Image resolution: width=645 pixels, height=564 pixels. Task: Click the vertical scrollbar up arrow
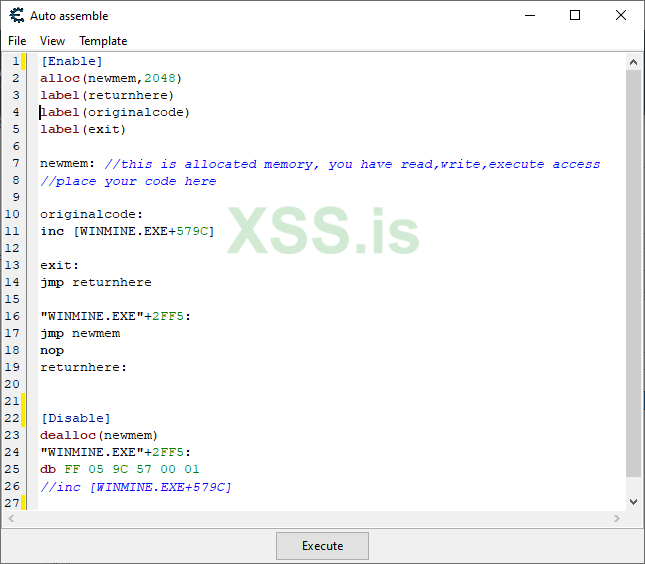(633, 62)
